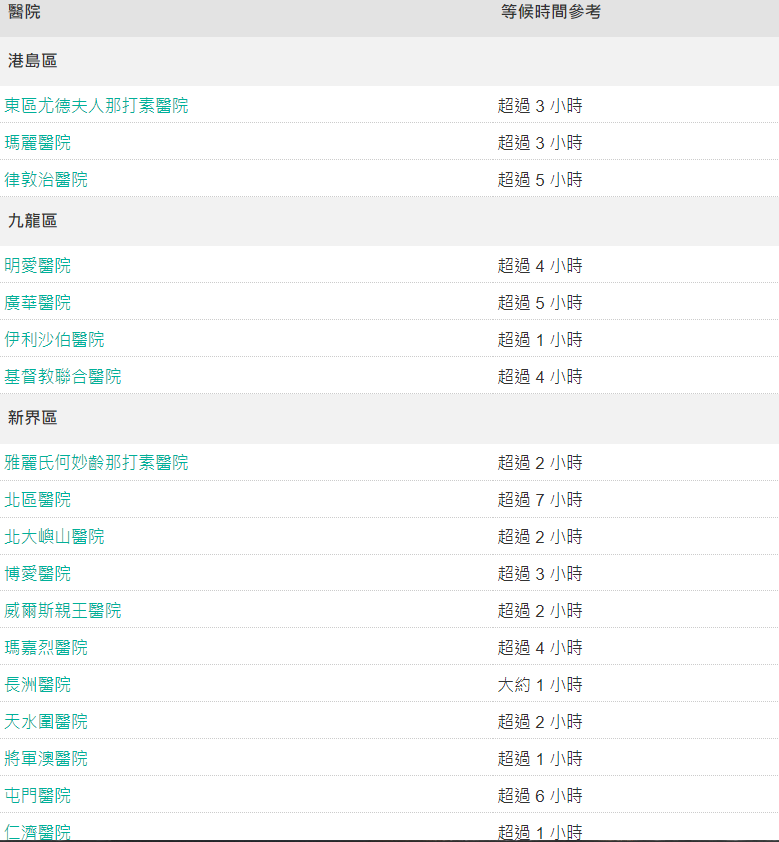Click the 新界區 section heading
The height and width of the screenshot is (842, 779).
pos(33,418)
